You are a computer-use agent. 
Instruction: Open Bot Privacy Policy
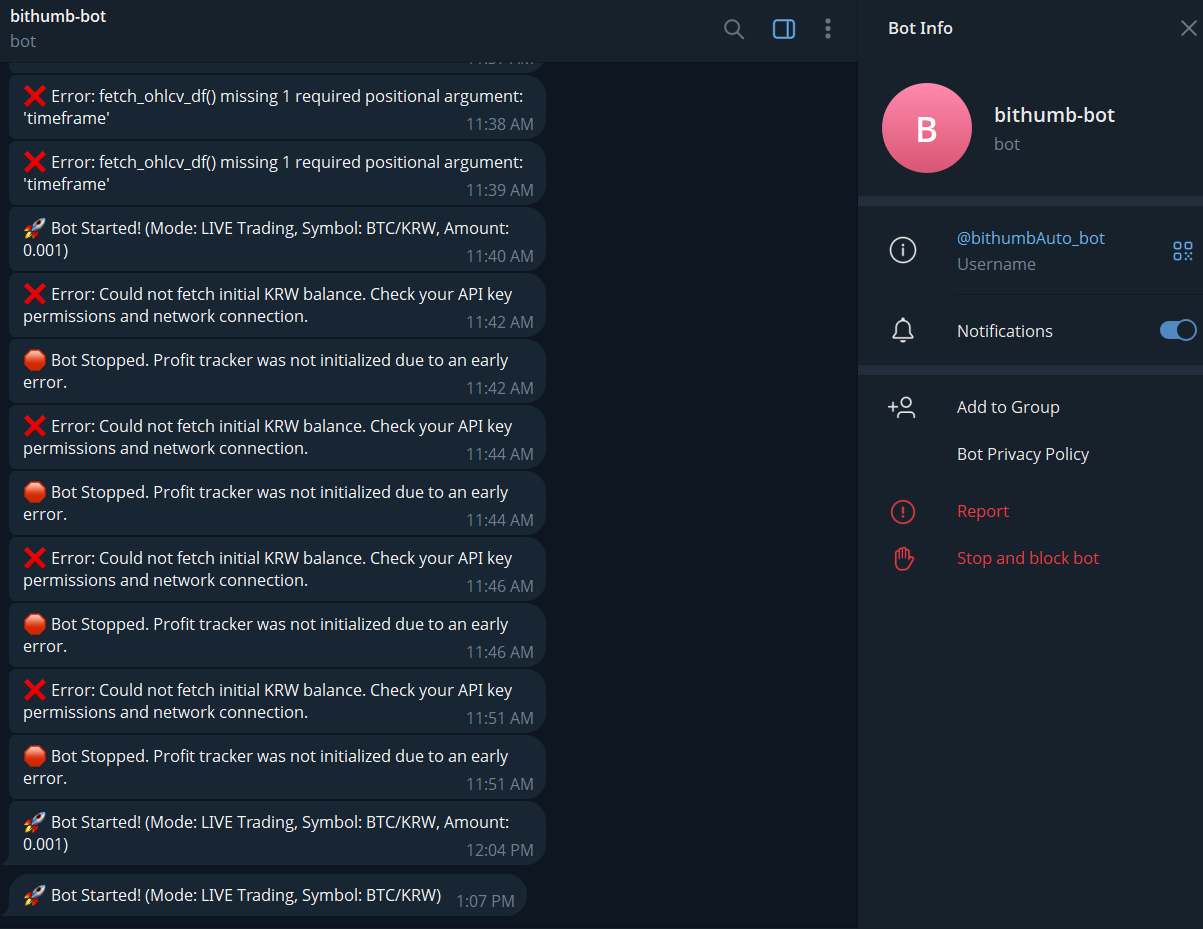pyautogui.click(x=1023, y=454)
